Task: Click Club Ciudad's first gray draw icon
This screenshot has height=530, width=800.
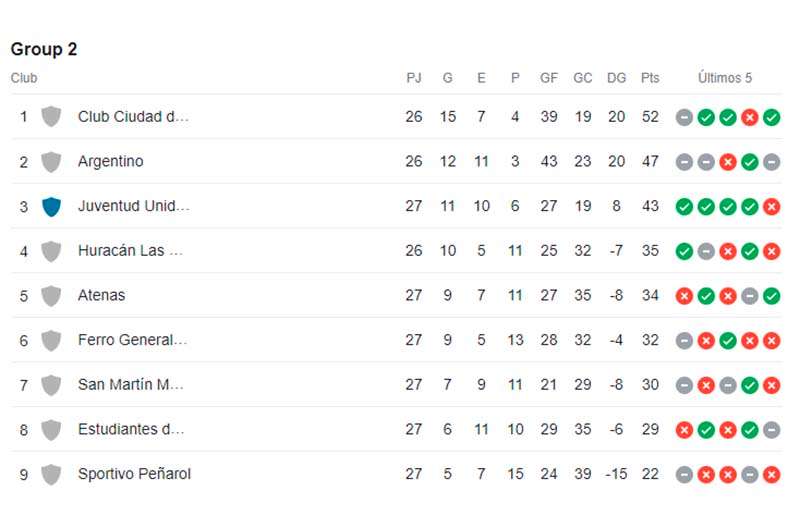Action: tap(684, 117)
